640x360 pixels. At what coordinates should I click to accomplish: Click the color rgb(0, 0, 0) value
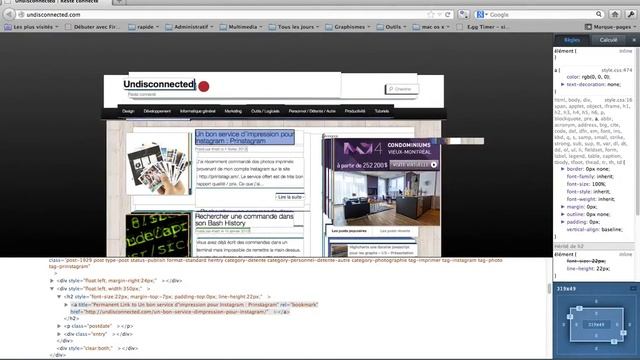coord(596,77)
